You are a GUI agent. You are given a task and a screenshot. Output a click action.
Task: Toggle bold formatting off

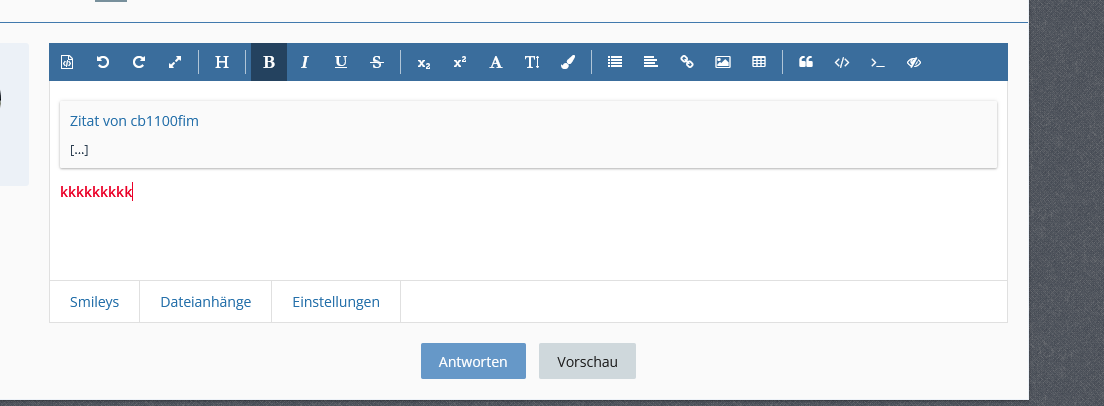click(268, 62)
